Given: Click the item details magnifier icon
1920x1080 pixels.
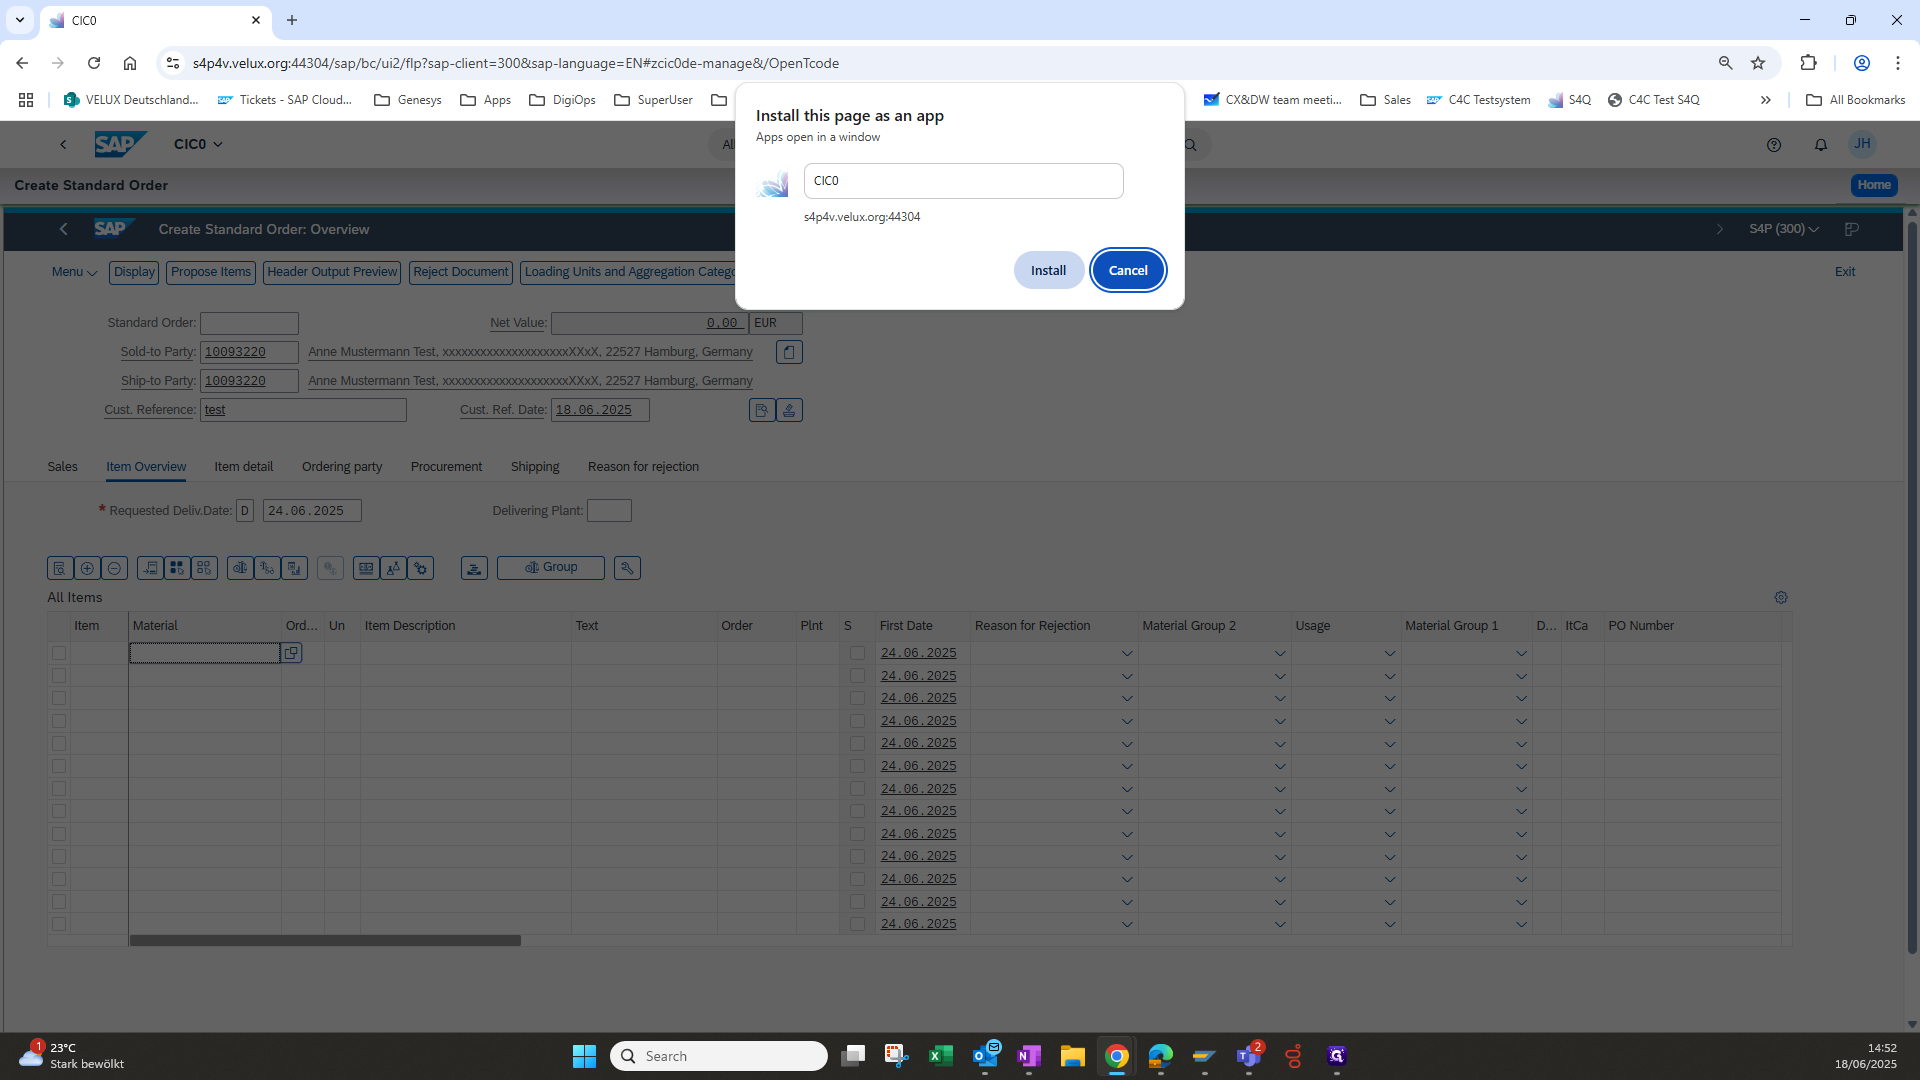Looking at the screenshot, I should pos(60,568).
